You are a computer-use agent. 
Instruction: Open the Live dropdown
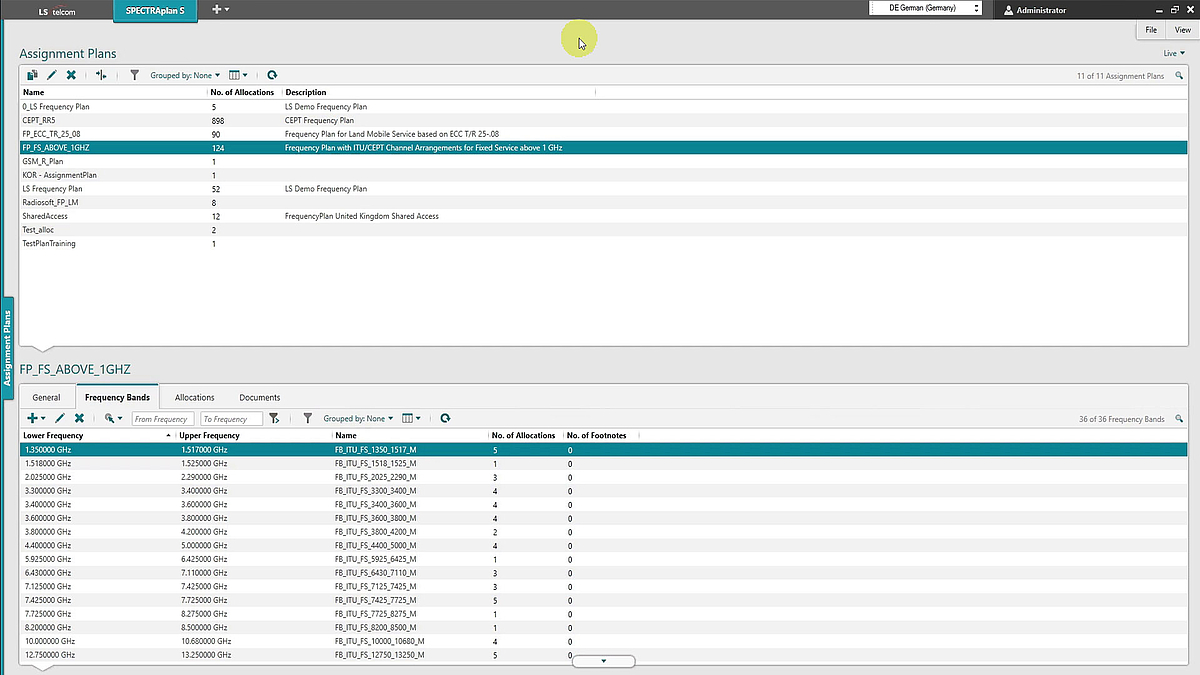(x=1174, y=53)
